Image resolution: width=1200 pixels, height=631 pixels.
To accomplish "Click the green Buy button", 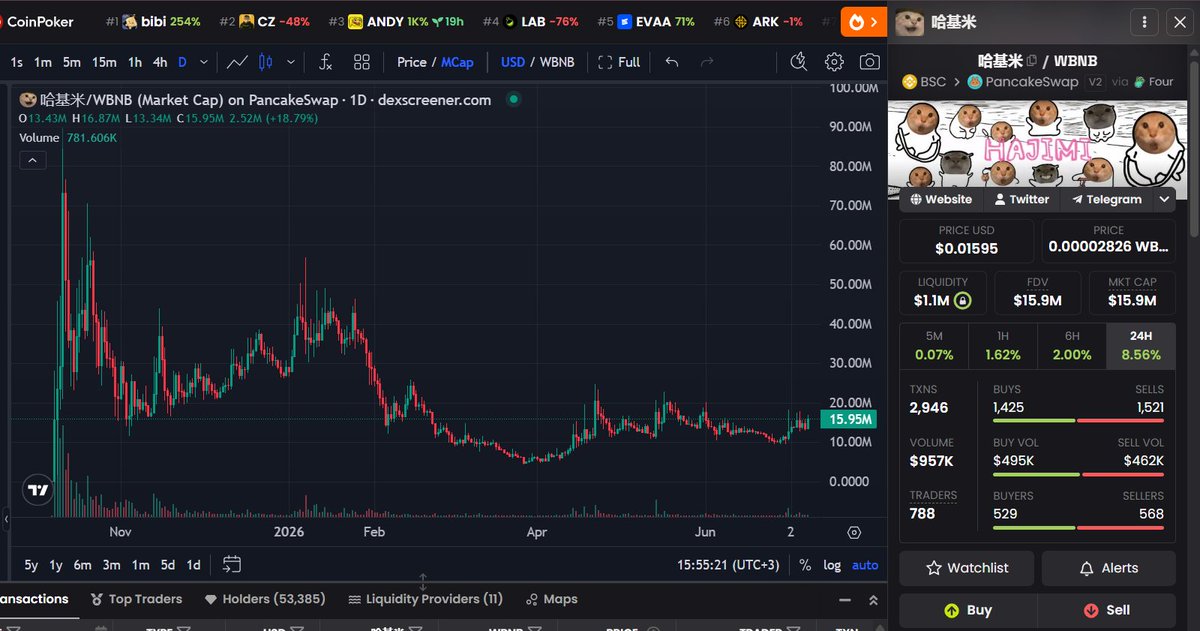I will click(x=967, y=610).
